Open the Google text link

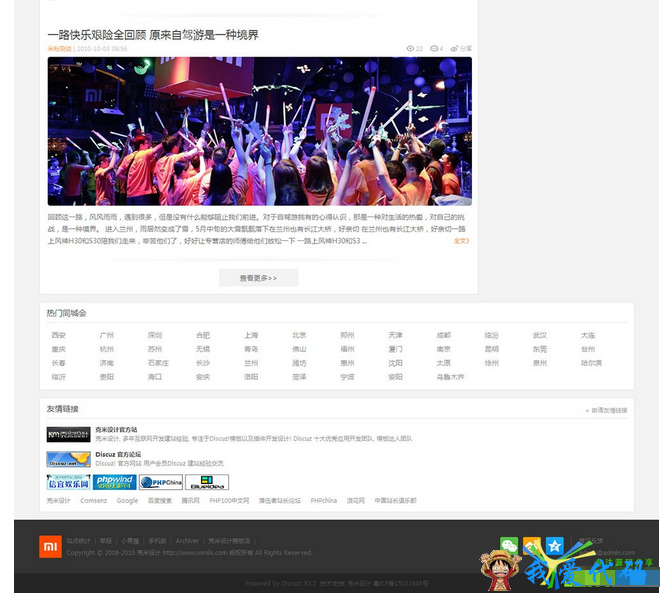pos(127,500)
